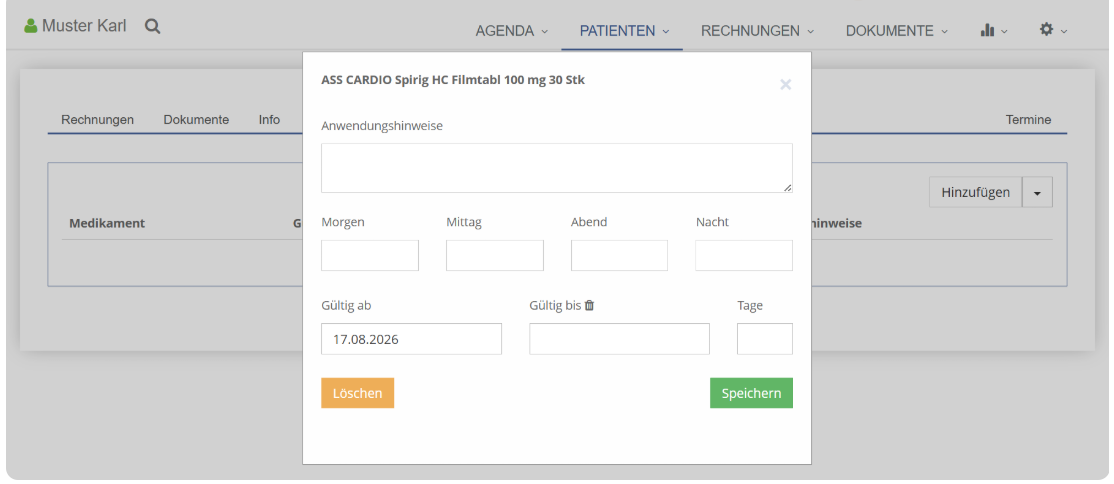Open the PATIENTEN menu
1114x484 pixels.
tap(624, 31)
